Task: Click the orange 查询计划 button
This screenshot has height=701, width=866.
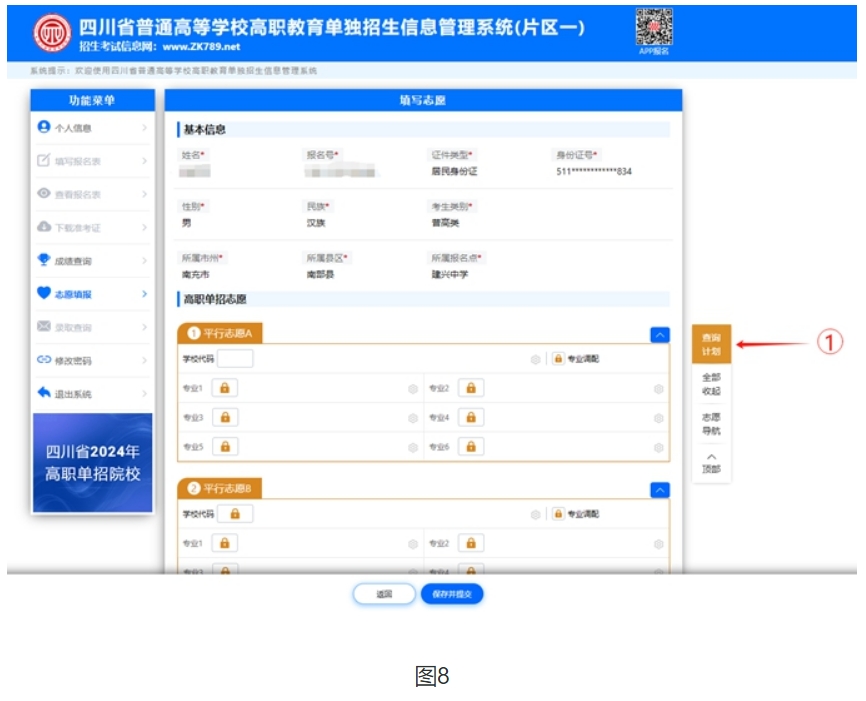Action: click(x=710, y=345)
